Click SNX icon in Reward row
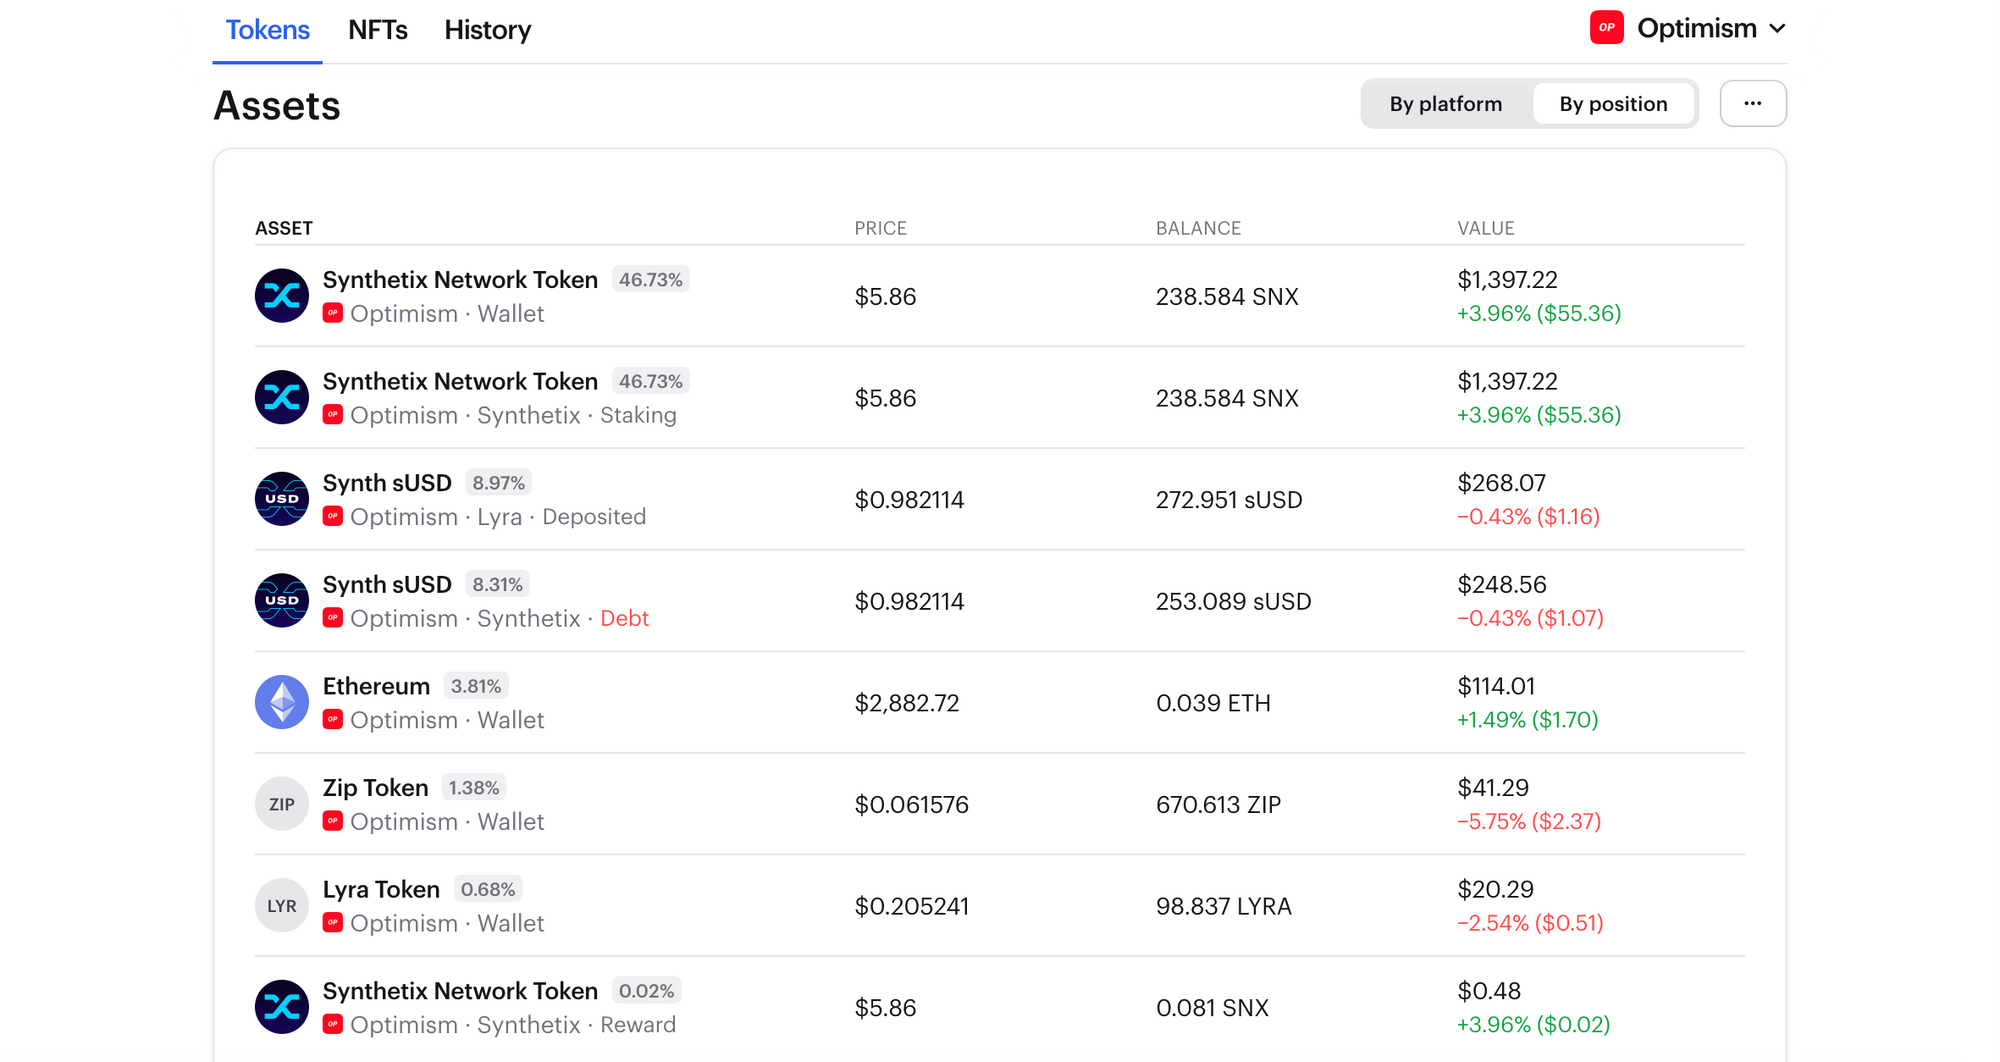2000x1062 pixels. (282, 1007)
